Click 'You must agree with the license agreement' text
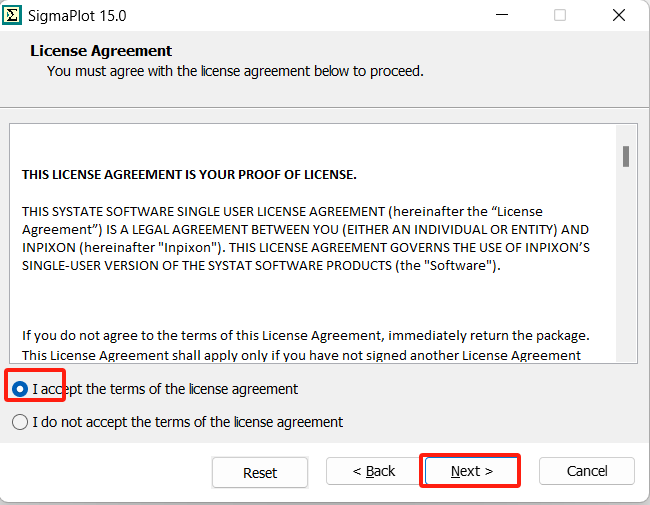The image size is (650, 505). 235,71
